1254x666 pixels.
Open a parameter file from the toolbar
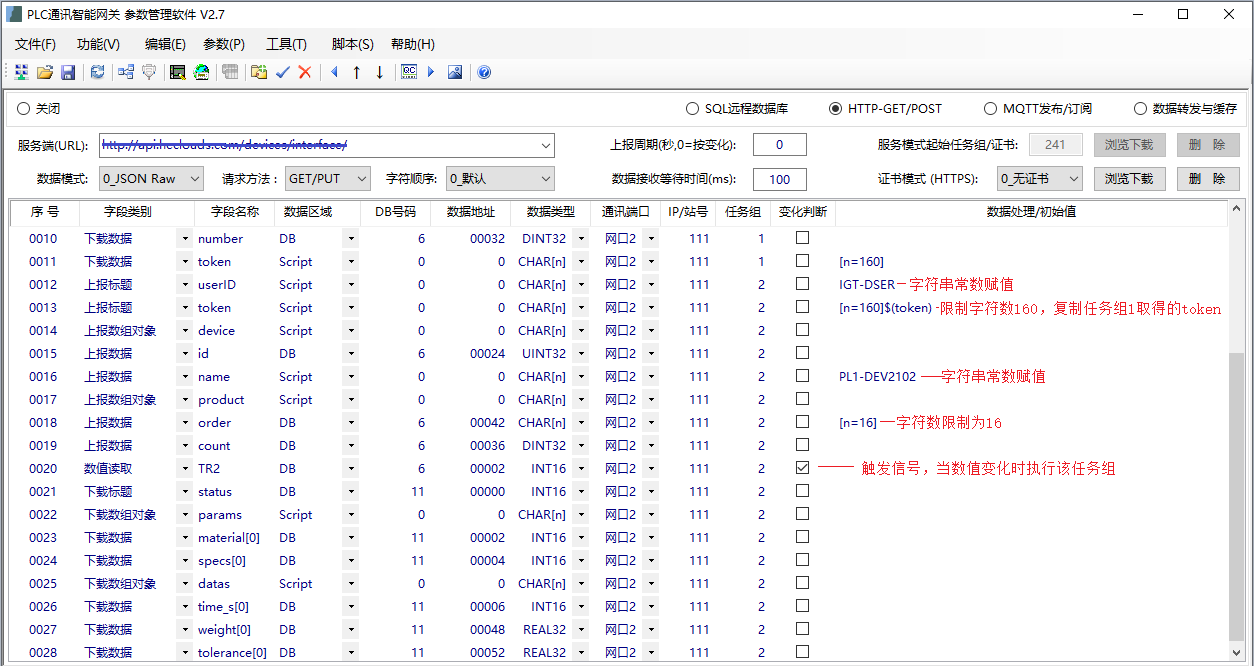(x=45, y=71)
